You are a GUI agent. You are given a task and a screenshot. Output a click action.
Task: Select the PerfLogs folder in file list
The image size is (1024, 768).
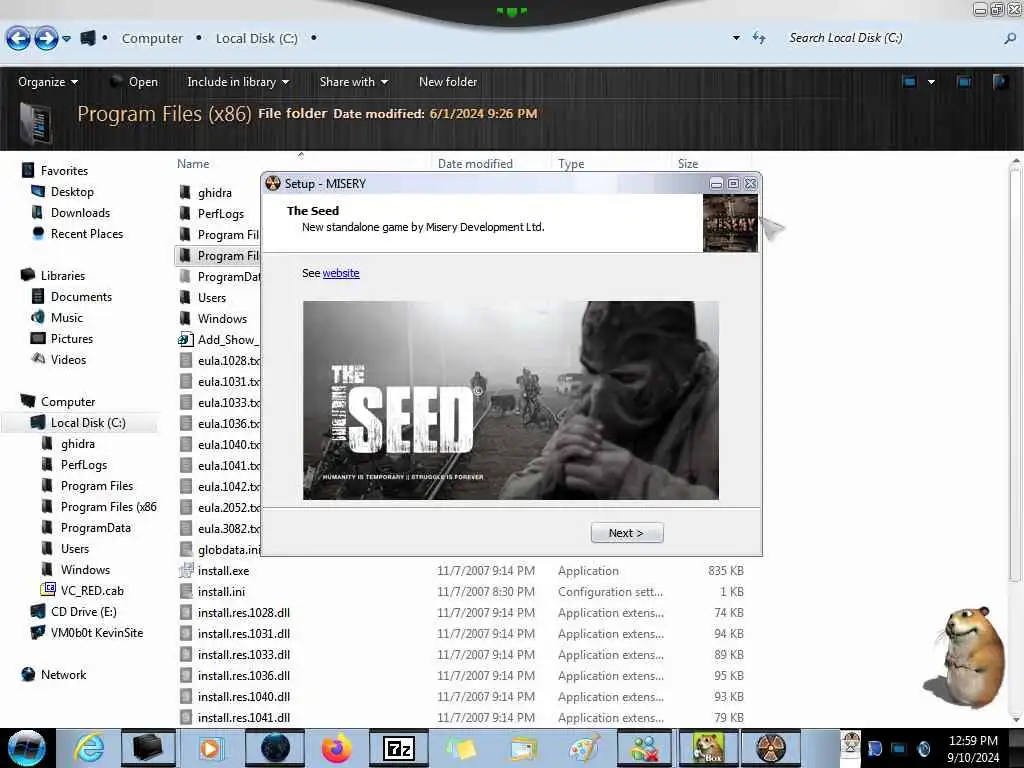click(221, 214)
